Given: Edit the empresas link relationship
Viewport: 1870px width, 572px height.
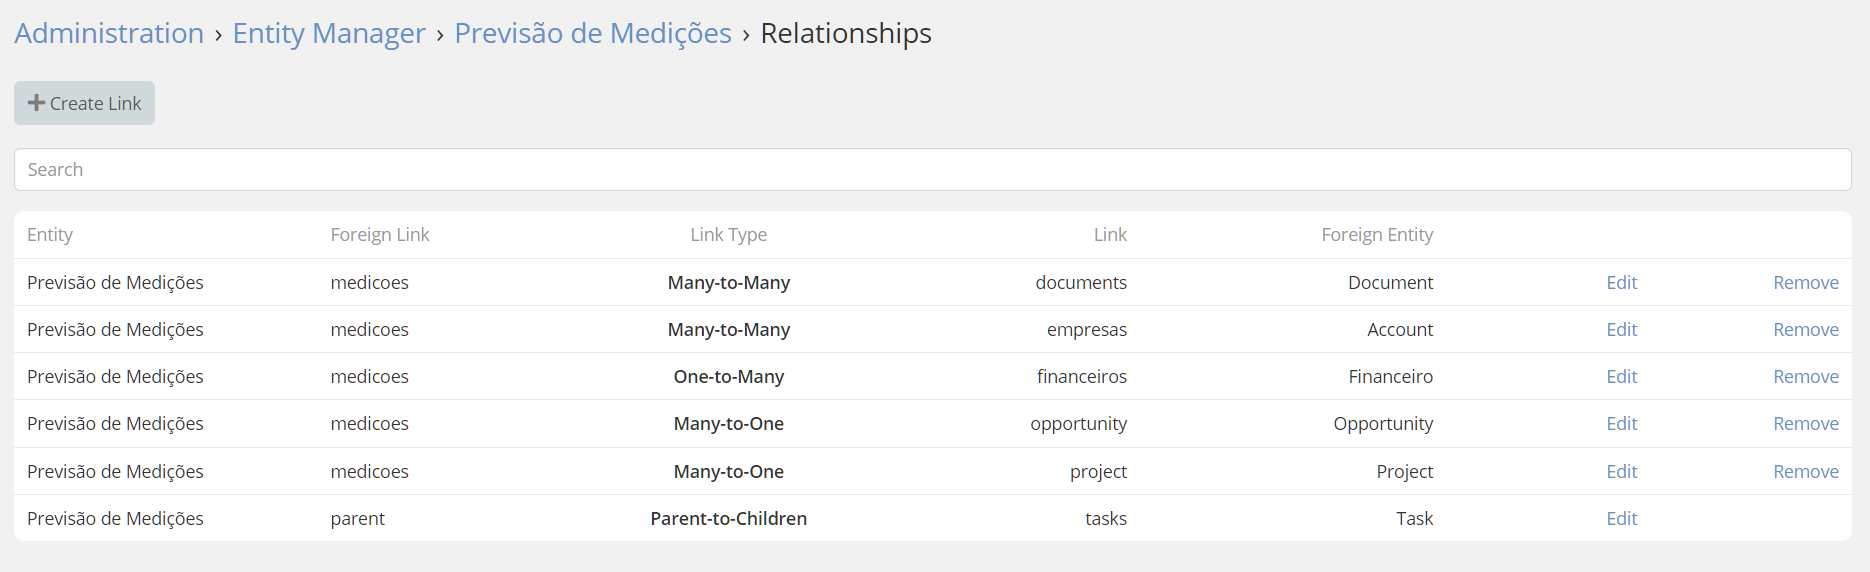Looking at the screenshot, I should (x=1621, y=330).
